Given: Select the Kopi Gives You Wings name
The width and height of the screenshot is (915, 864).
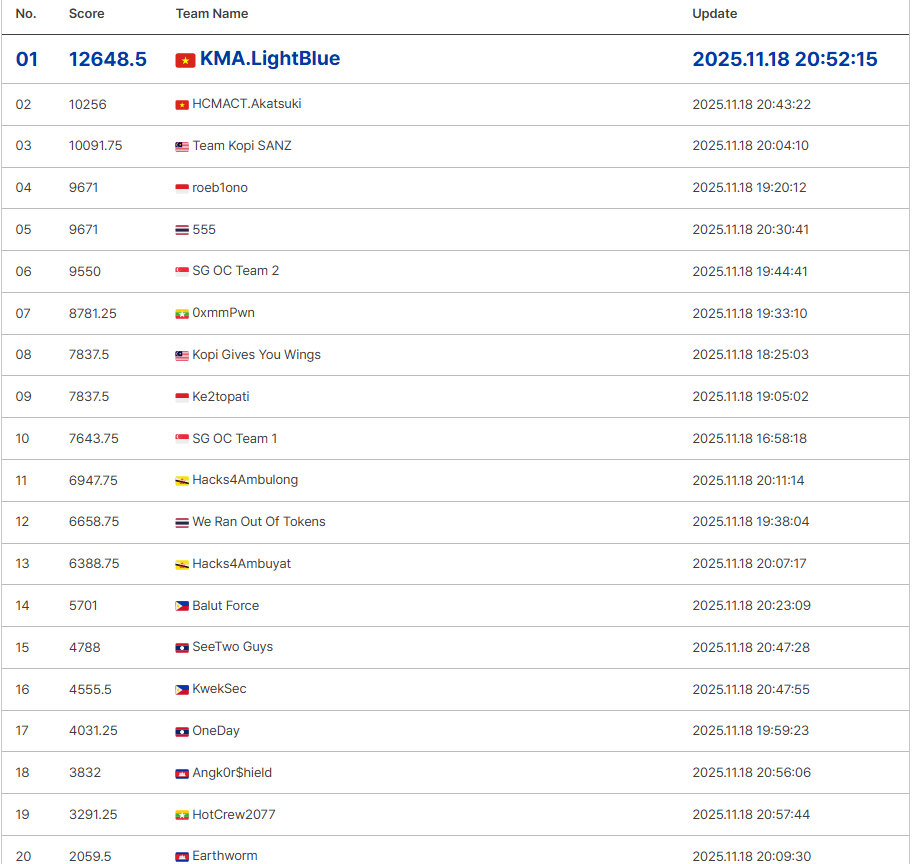Looking at the screenshot, I should click(x=256, y=355).
